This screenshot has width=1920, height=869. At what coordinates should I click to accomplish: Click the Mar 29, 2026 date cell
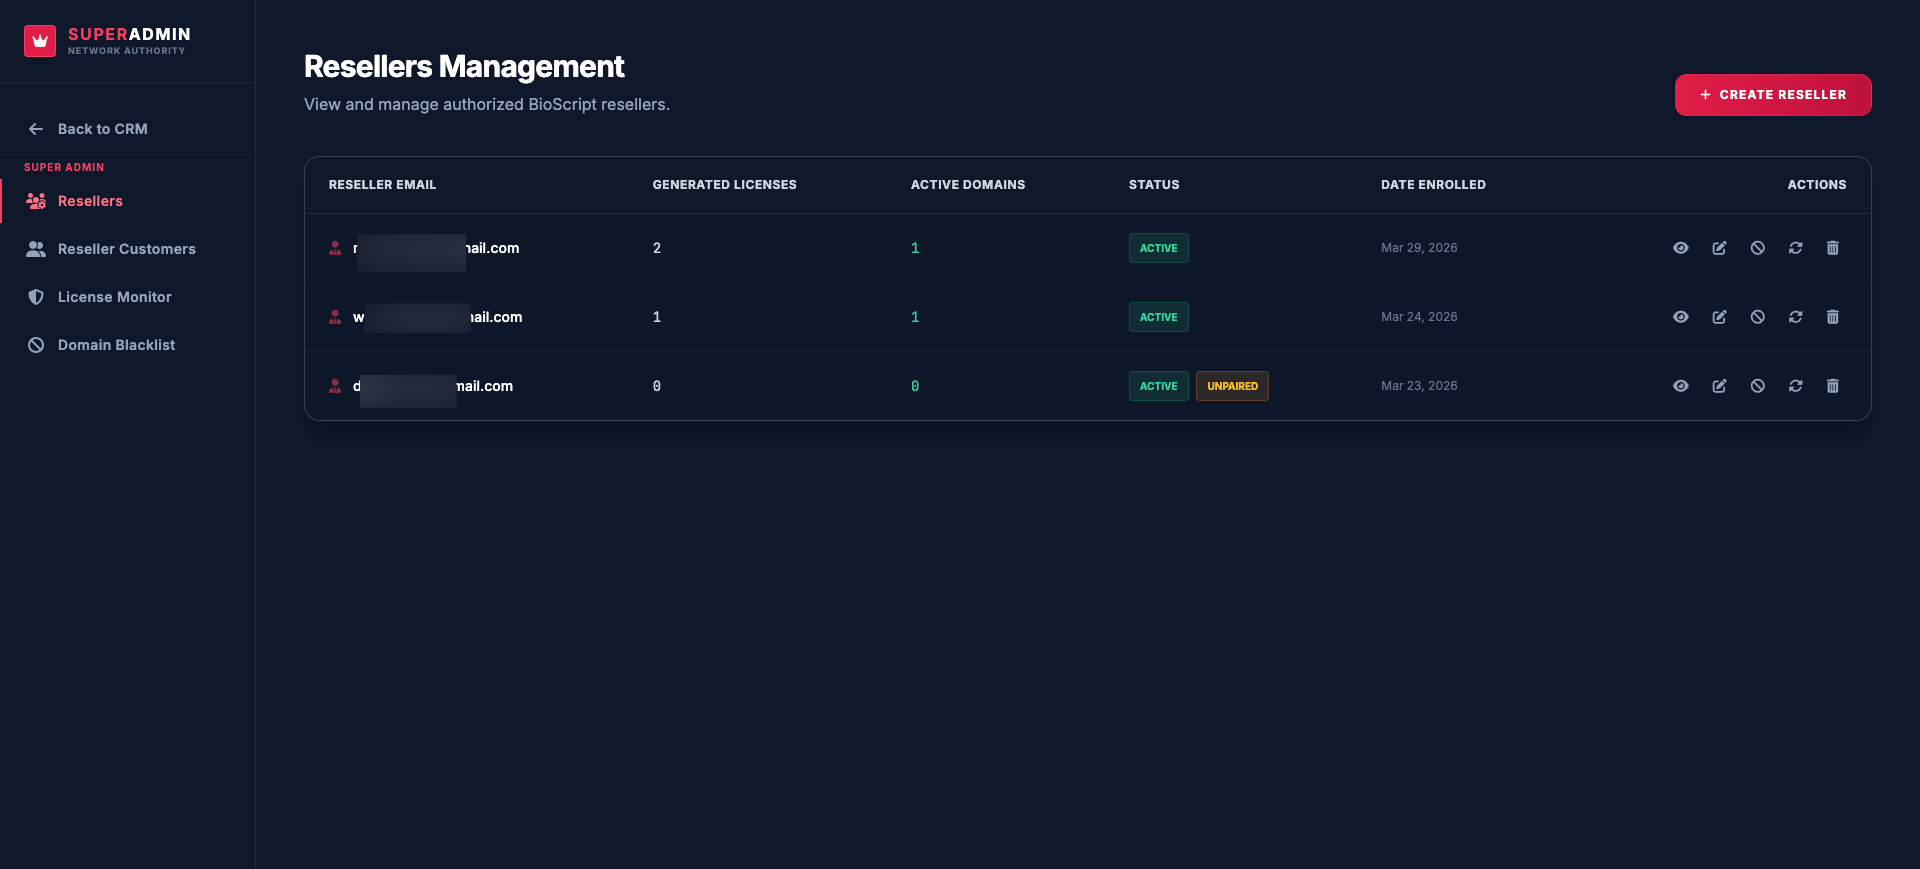[1419, 248]
